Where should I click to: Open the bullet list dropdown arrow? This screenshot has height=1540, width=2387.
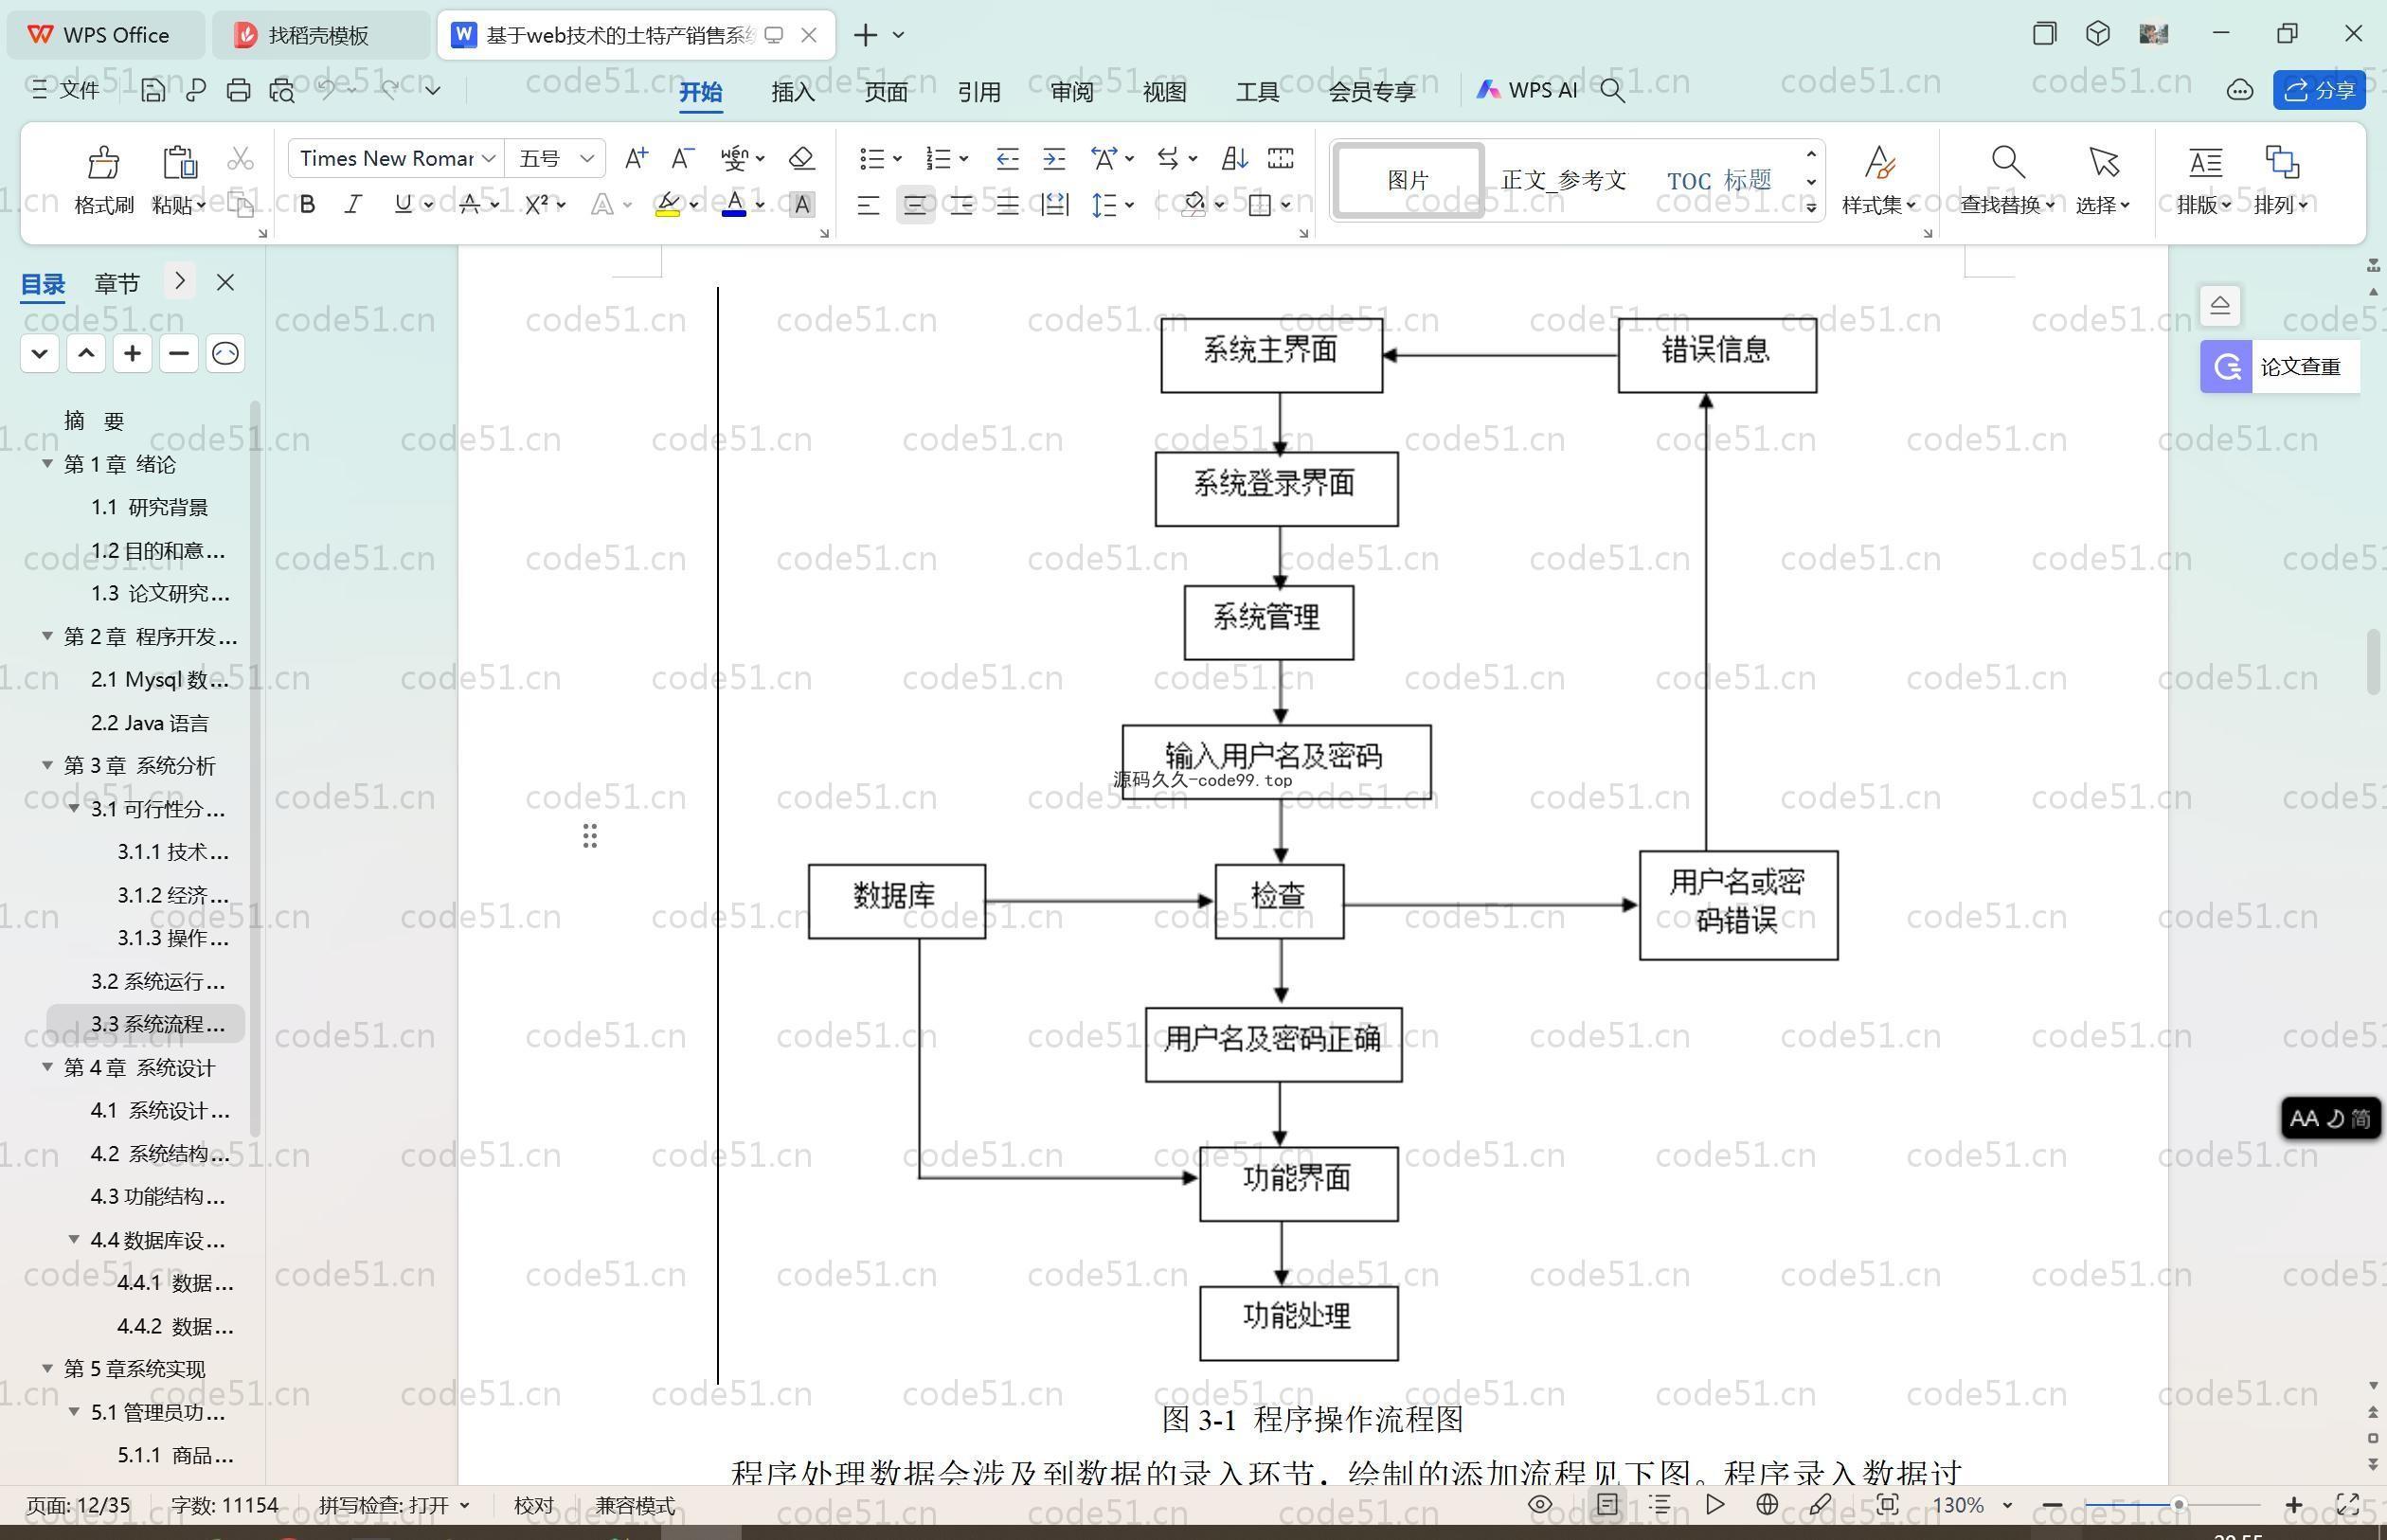pyautogui.click(x=897, y=159)
